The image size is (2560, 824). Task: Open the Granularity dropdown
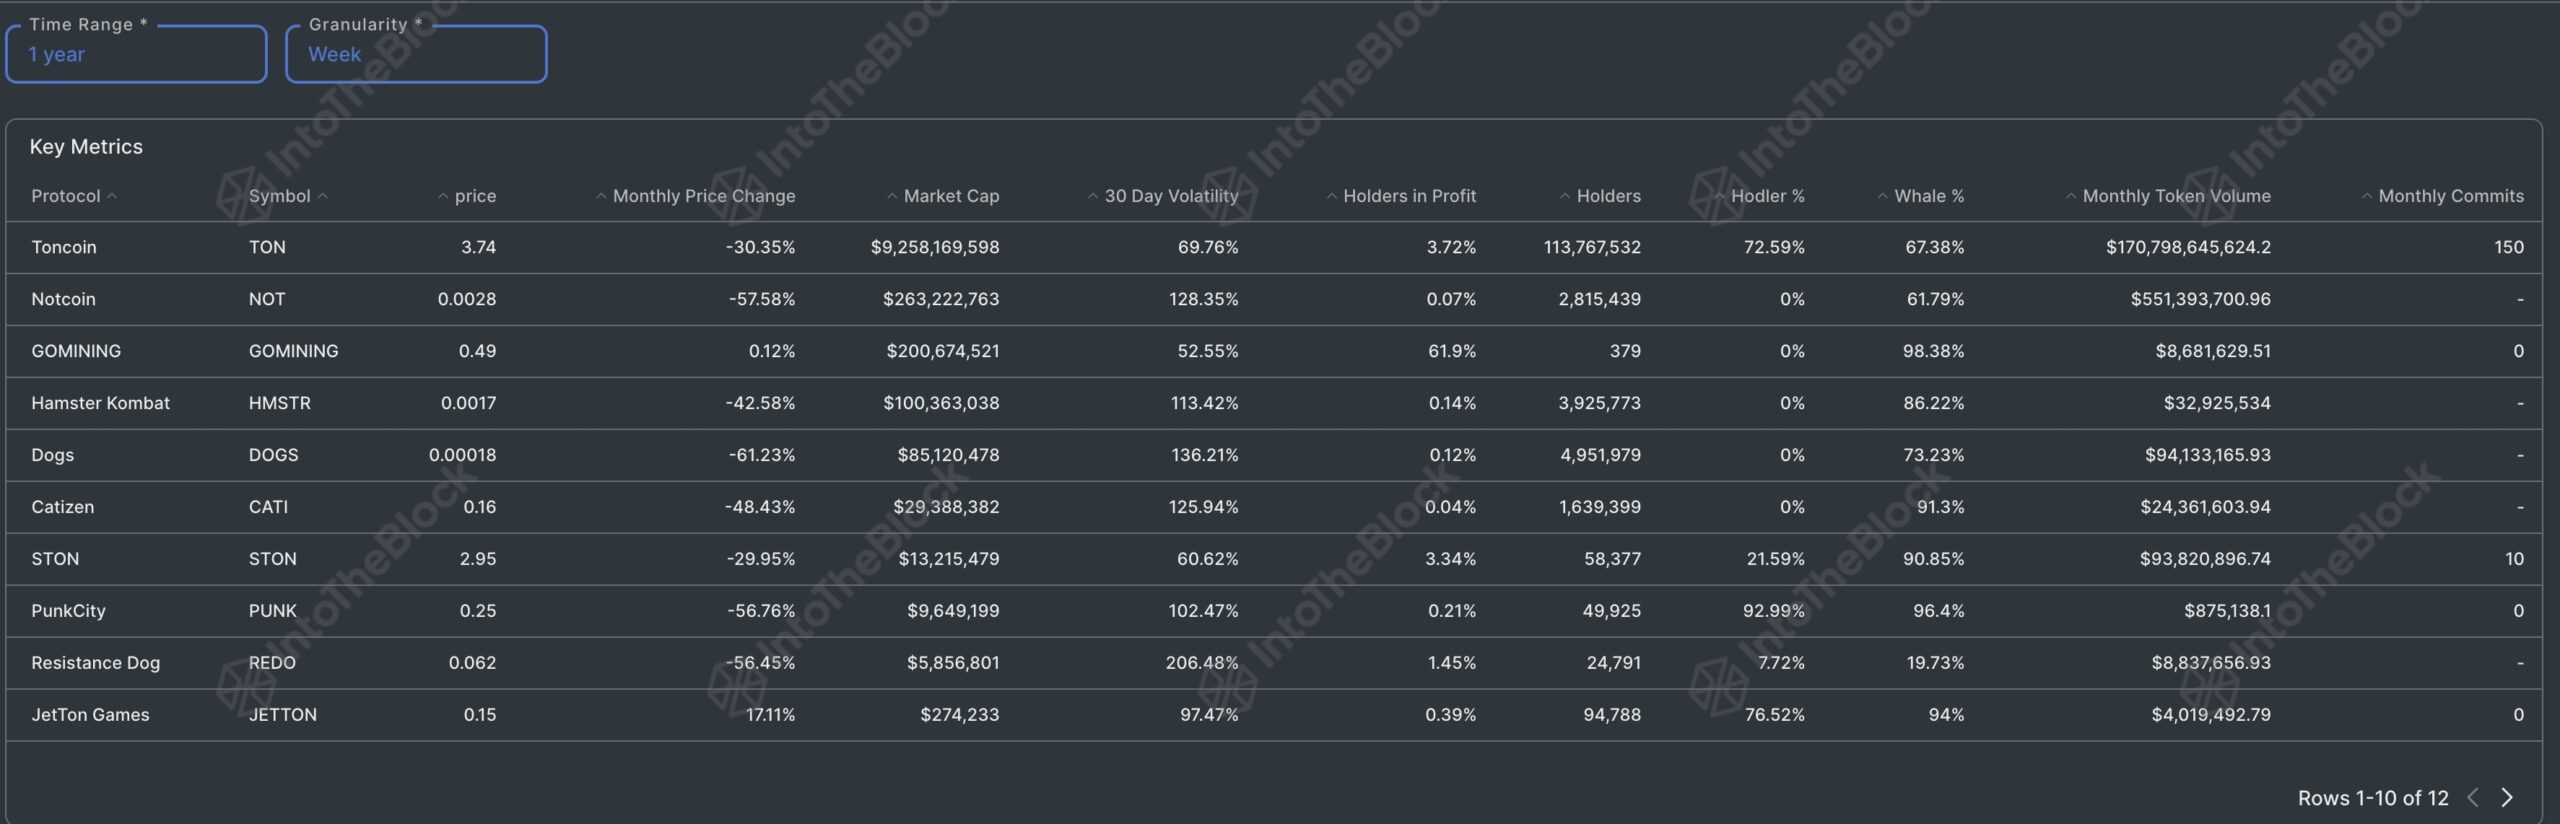(x=416, y=54)
